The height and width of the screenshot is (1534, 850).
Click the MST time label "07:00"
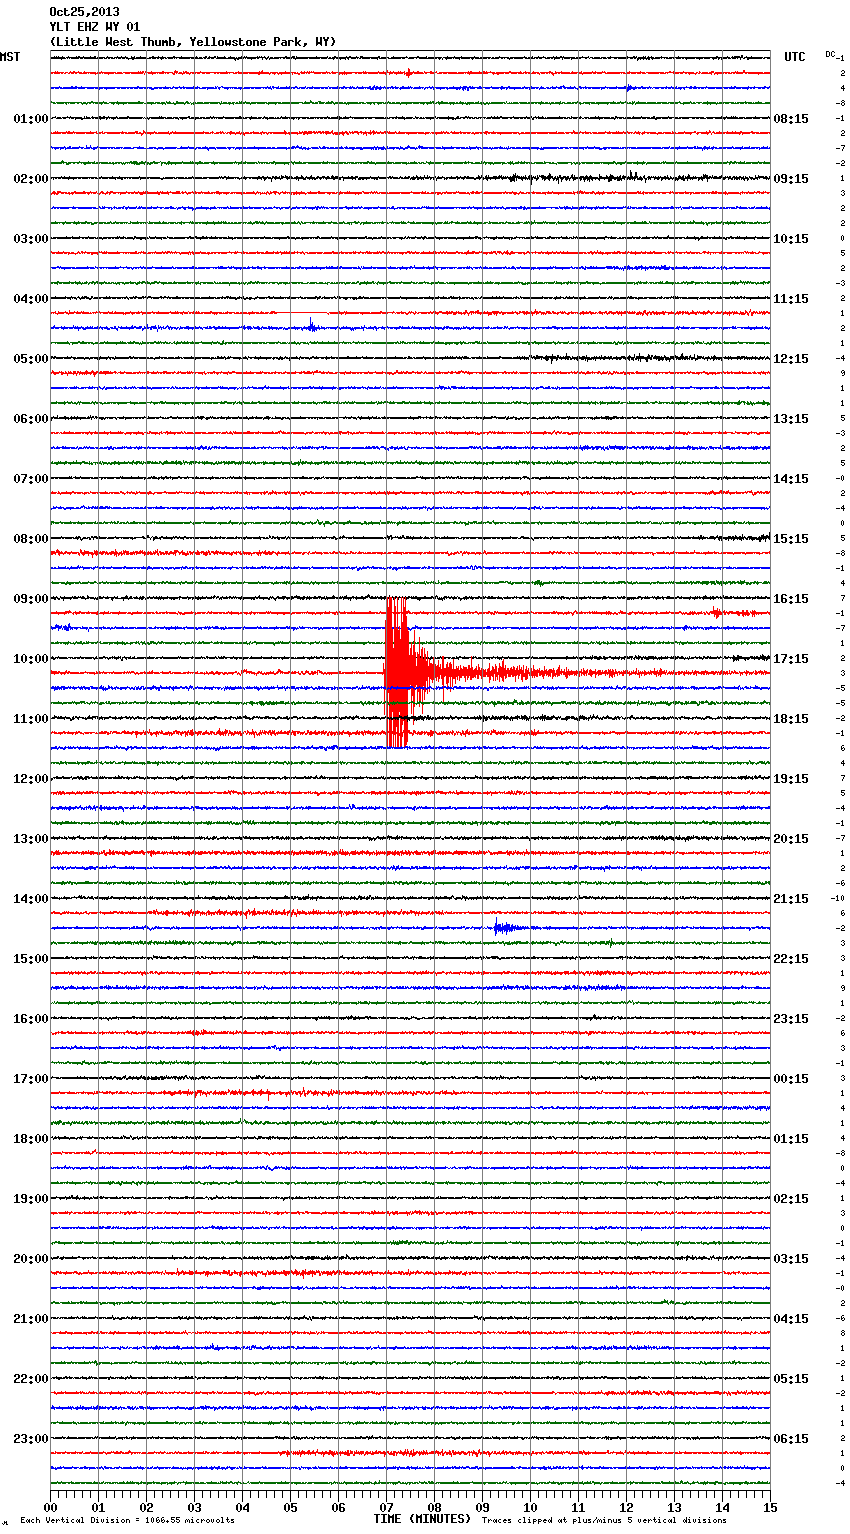(x=30, y=479)
